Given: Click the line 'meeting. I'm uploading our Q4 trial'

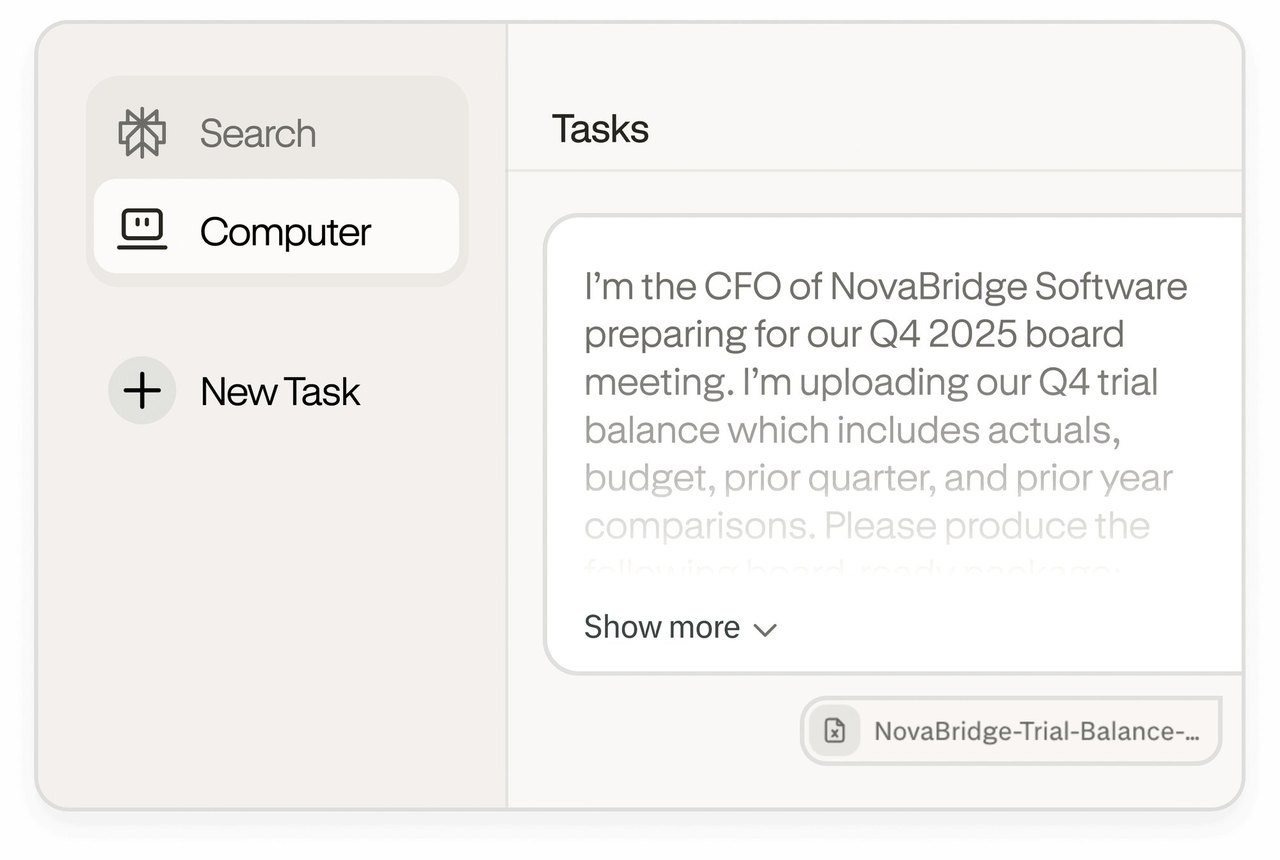Looking at the screenshot, I should pyautogui.click(x=871, y=383).
